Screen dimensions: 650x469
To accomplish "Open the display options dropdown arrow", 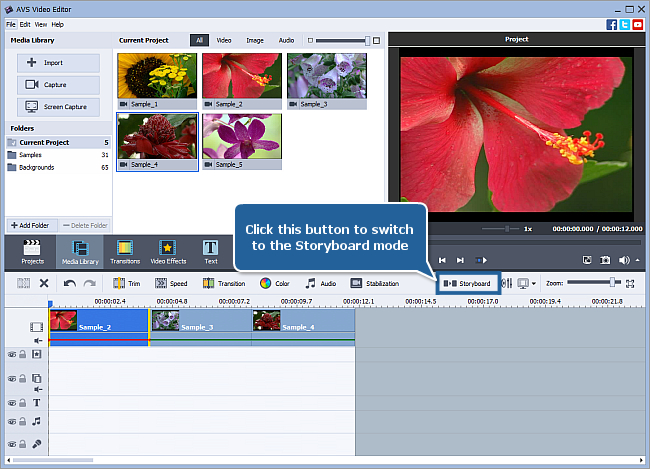I will pos(534,284).
